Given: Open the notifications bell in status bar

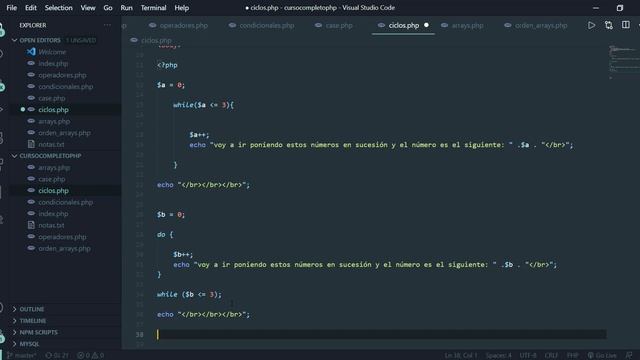Looking at the screenshot, I should click(629, 356).
